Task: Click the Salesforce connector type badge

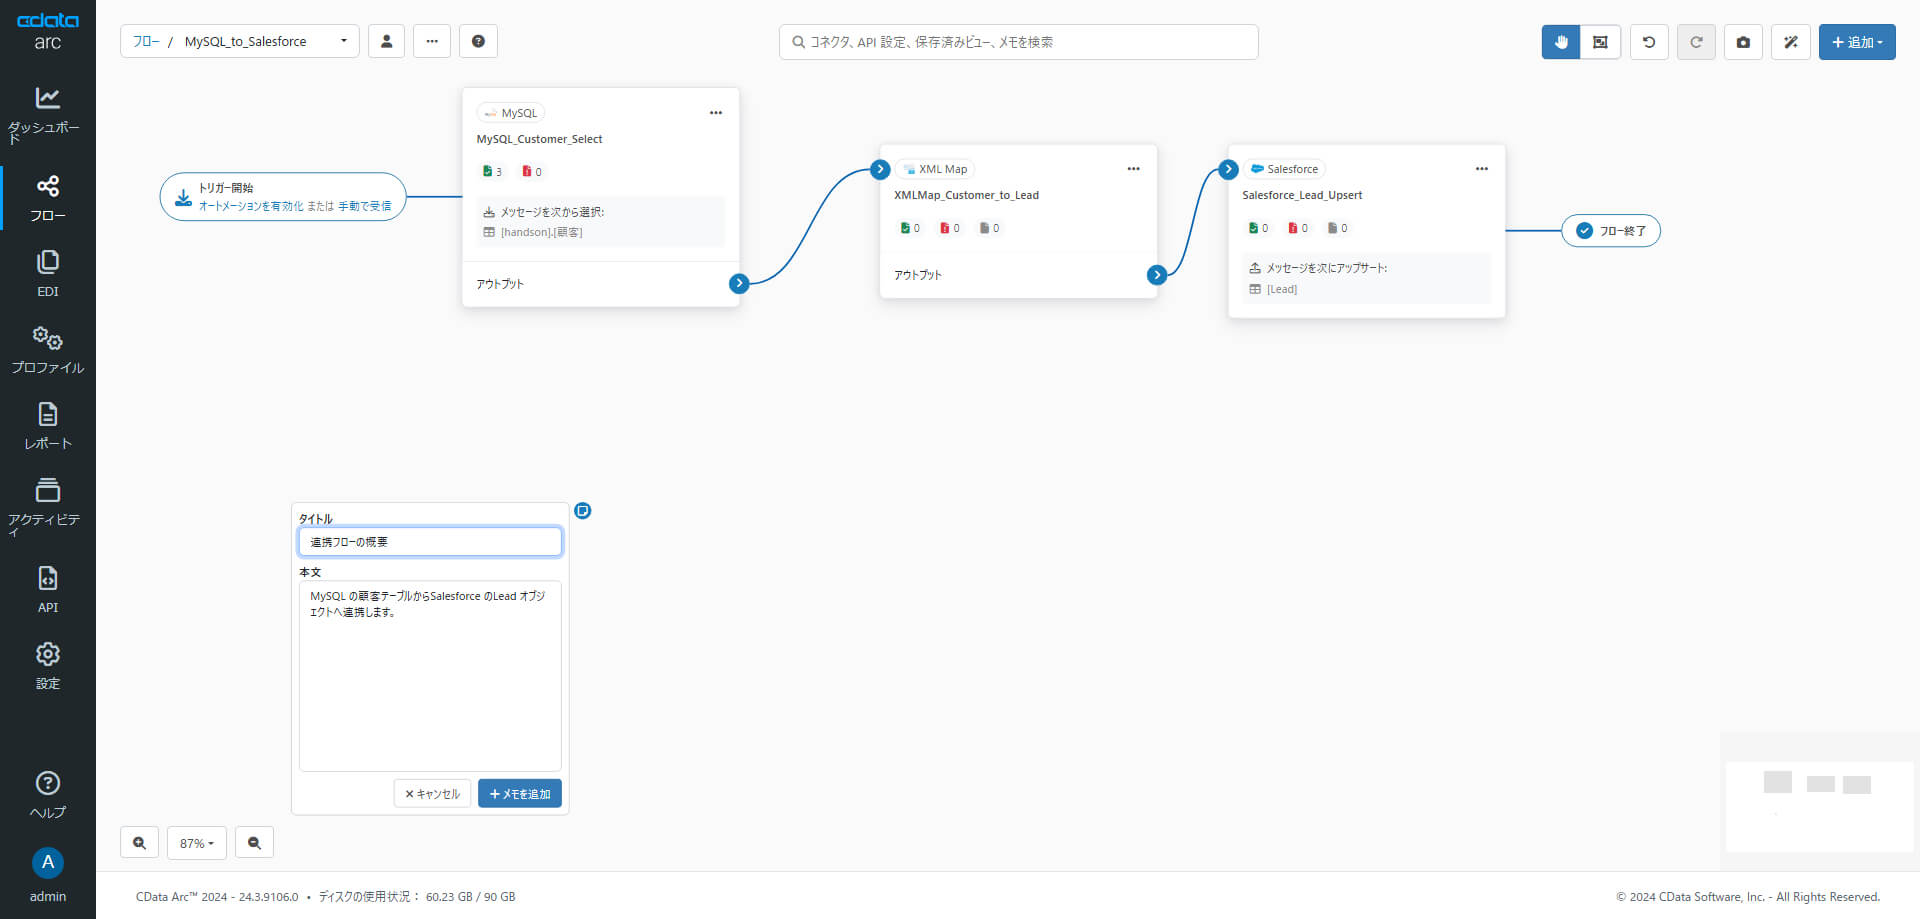Action: pos(1284,169)
